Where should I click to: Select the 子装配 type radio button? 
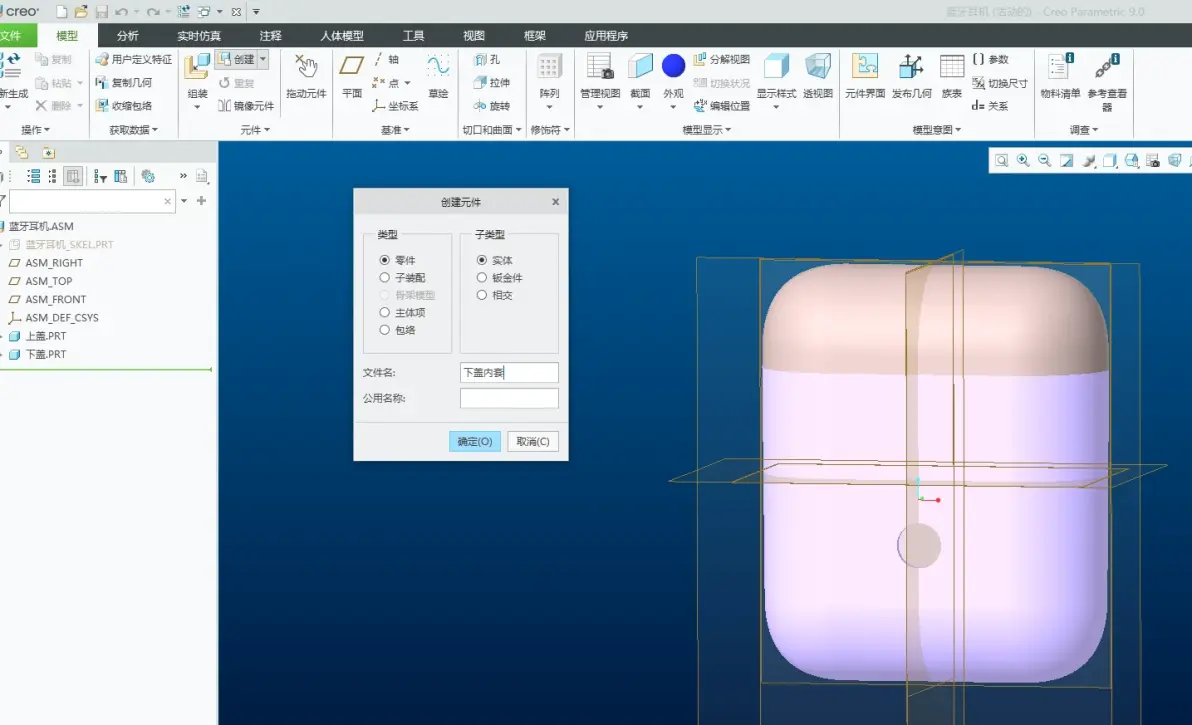(385, 277)
